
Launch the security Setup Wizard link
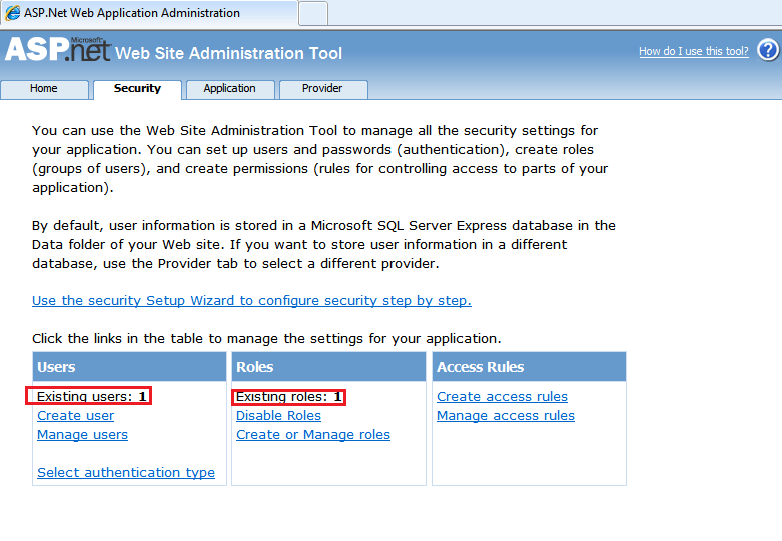[x=251, y=300]
